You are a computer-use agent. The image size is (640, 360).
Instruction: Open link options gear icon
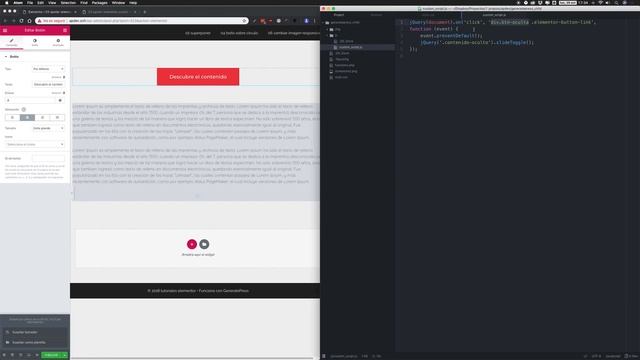coord(60,100)
